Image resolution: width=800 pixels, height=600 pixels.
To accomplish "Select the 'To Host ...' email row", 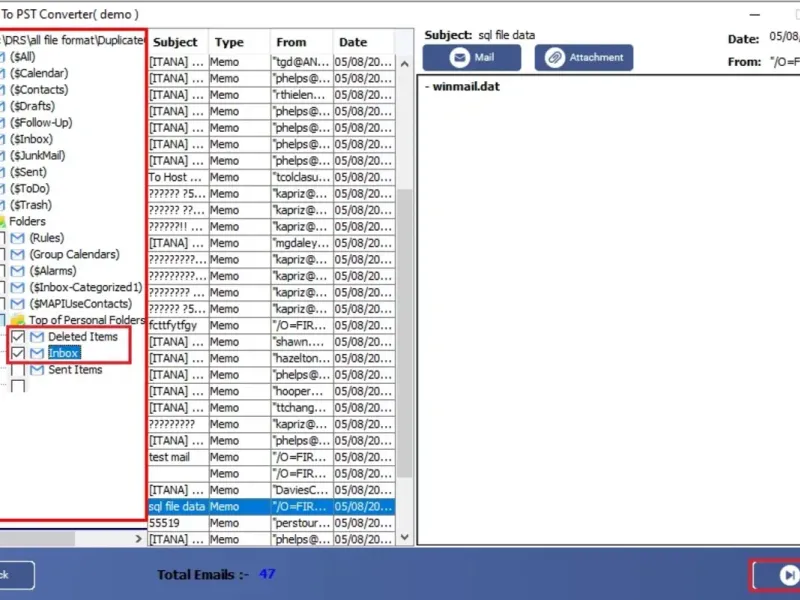I will click(x=271, y=177).
